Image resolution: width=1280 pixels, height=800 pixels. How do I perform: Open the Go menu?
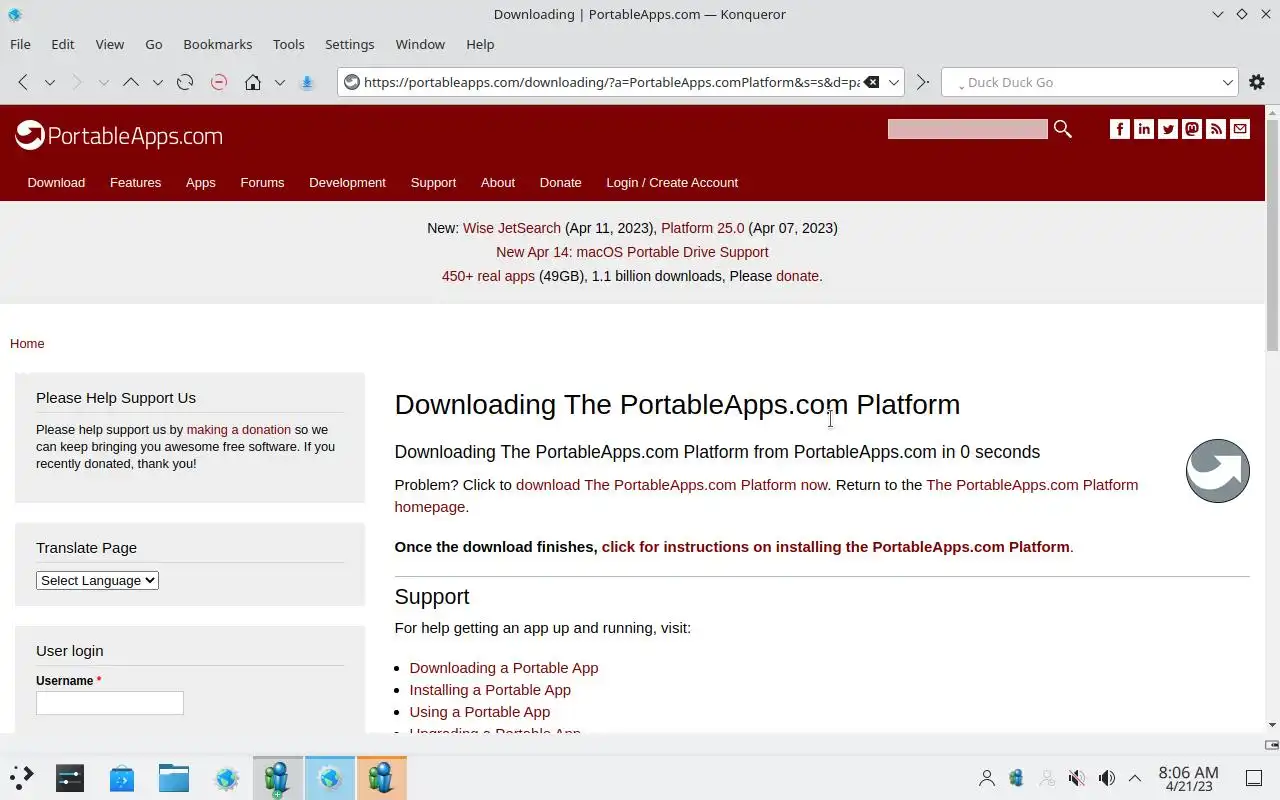pos(153,44)
